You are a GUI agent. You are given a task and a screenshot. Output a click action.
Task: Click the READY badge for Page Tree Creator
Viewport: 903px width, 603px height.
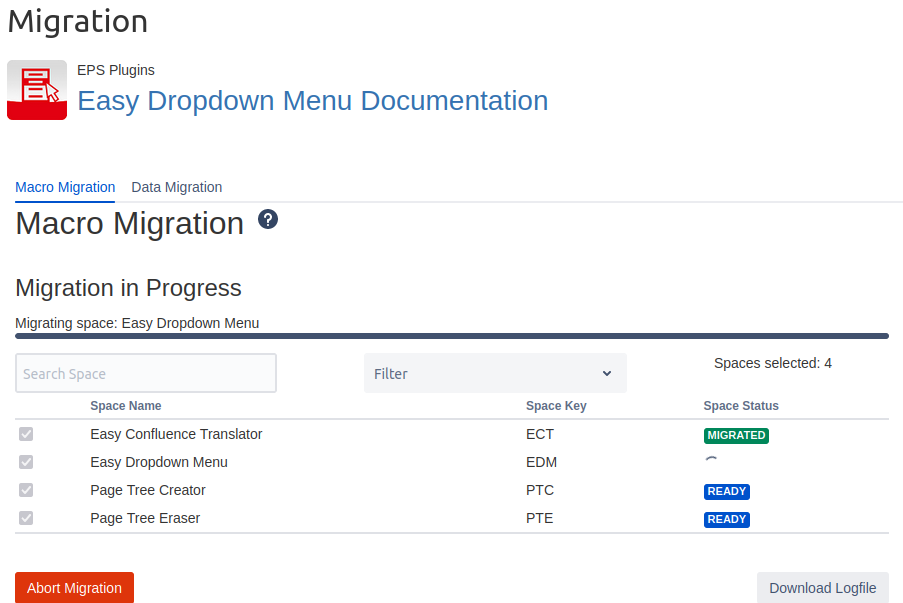pos(726,491)
